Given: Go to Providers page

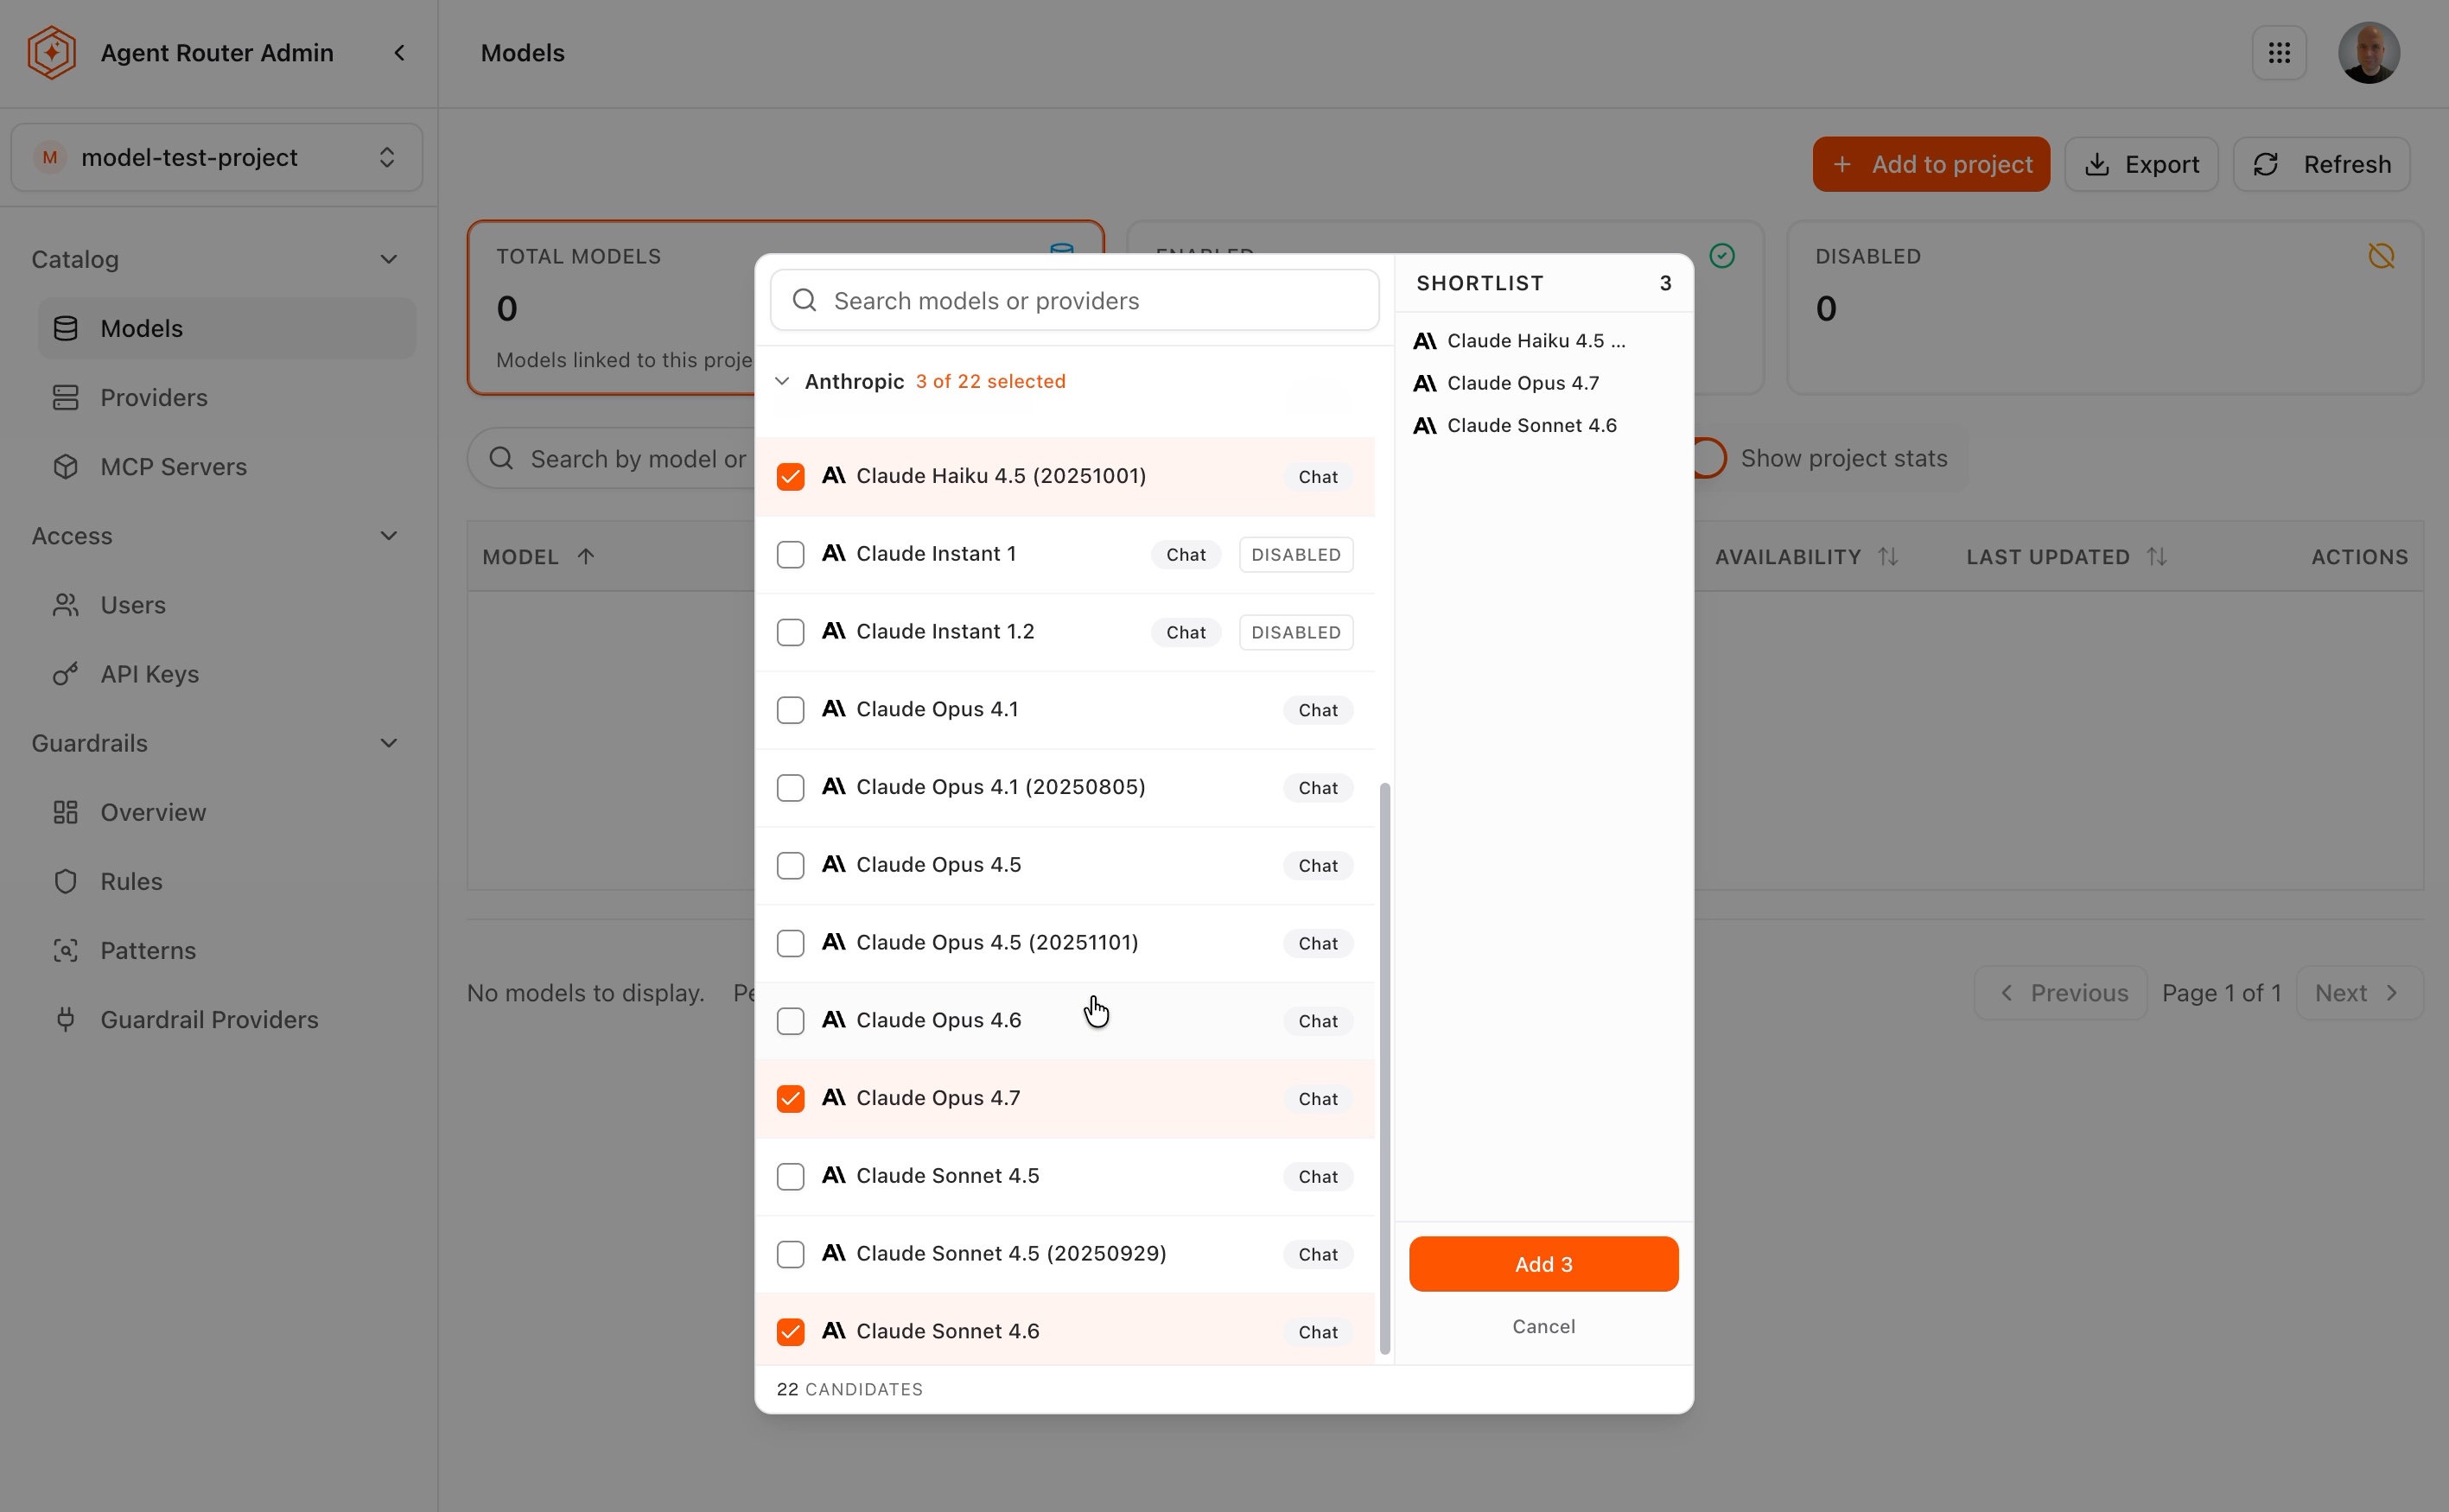Looking at the screenshot, I should point(227,397).
